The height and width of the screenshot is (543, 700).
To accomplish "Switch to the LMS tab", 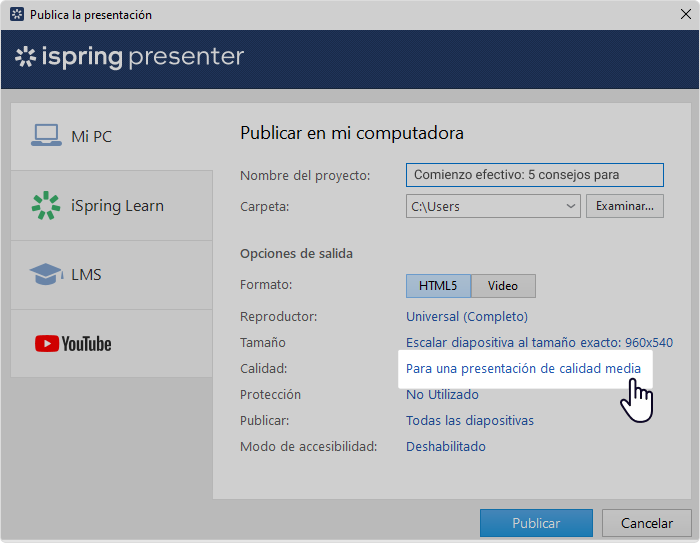I will click(x=112, y=275).
